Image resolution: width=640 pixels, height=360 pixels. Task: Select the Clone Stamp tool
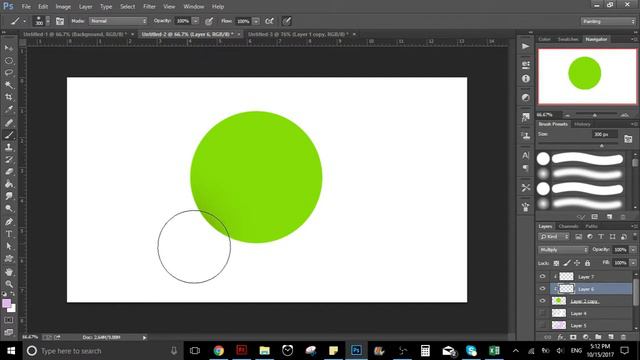click(x=9, y=147)
